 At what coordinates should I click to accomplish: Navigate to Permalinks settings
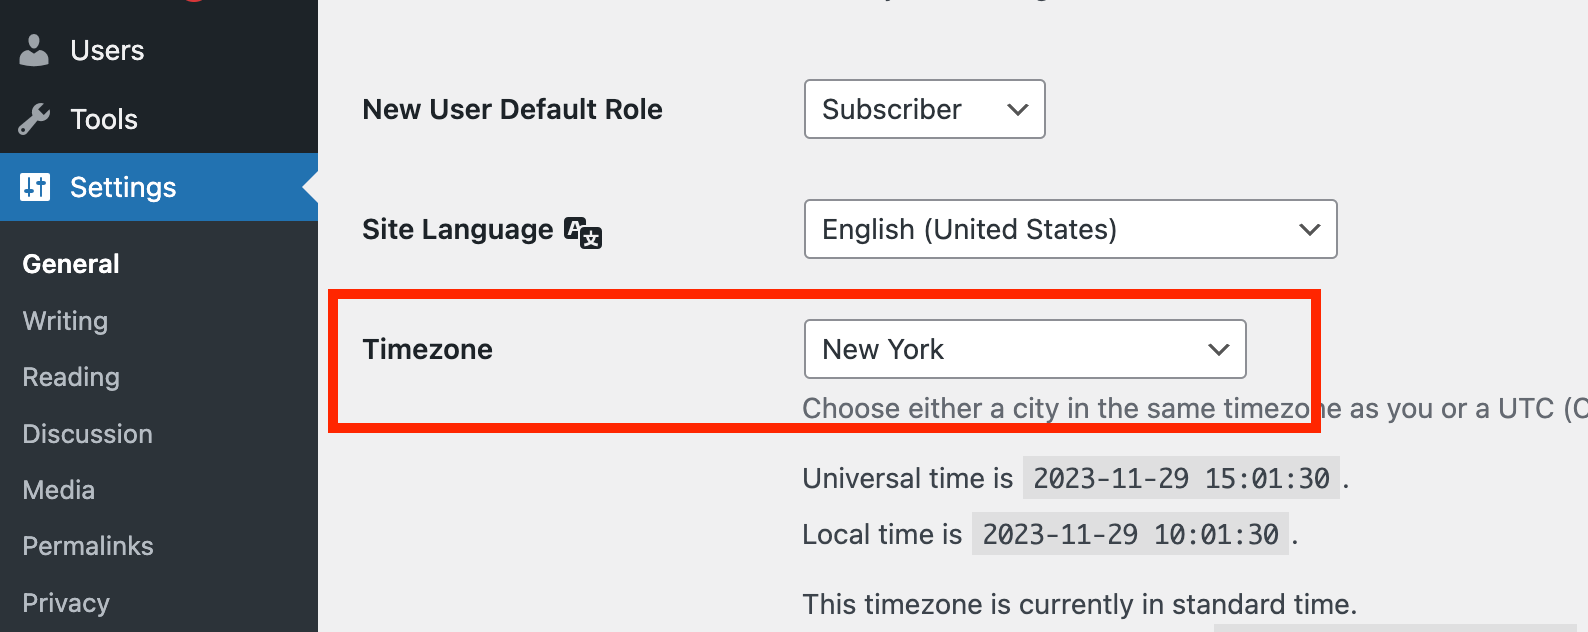pyautogui.click(x=87, y=546)
